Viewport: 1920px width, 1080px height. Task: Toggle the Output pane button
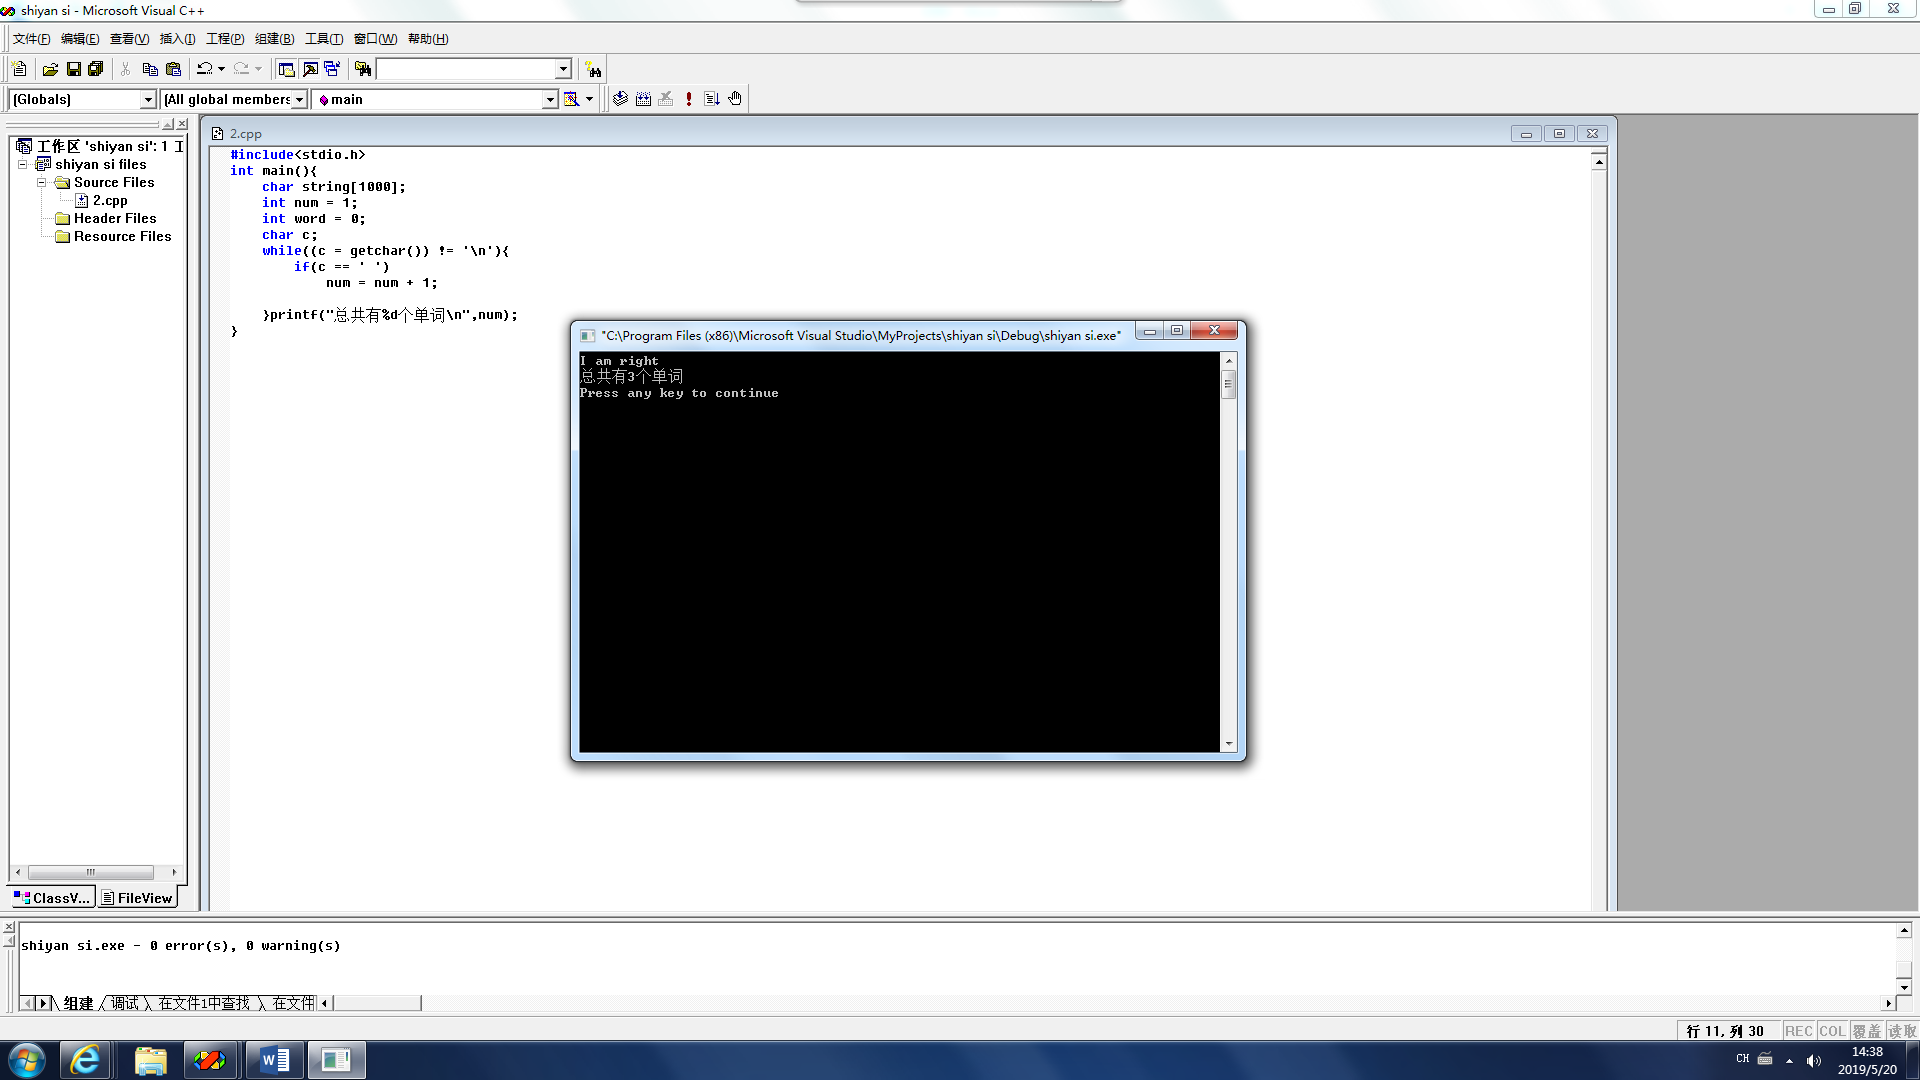[x=310, y=69]
